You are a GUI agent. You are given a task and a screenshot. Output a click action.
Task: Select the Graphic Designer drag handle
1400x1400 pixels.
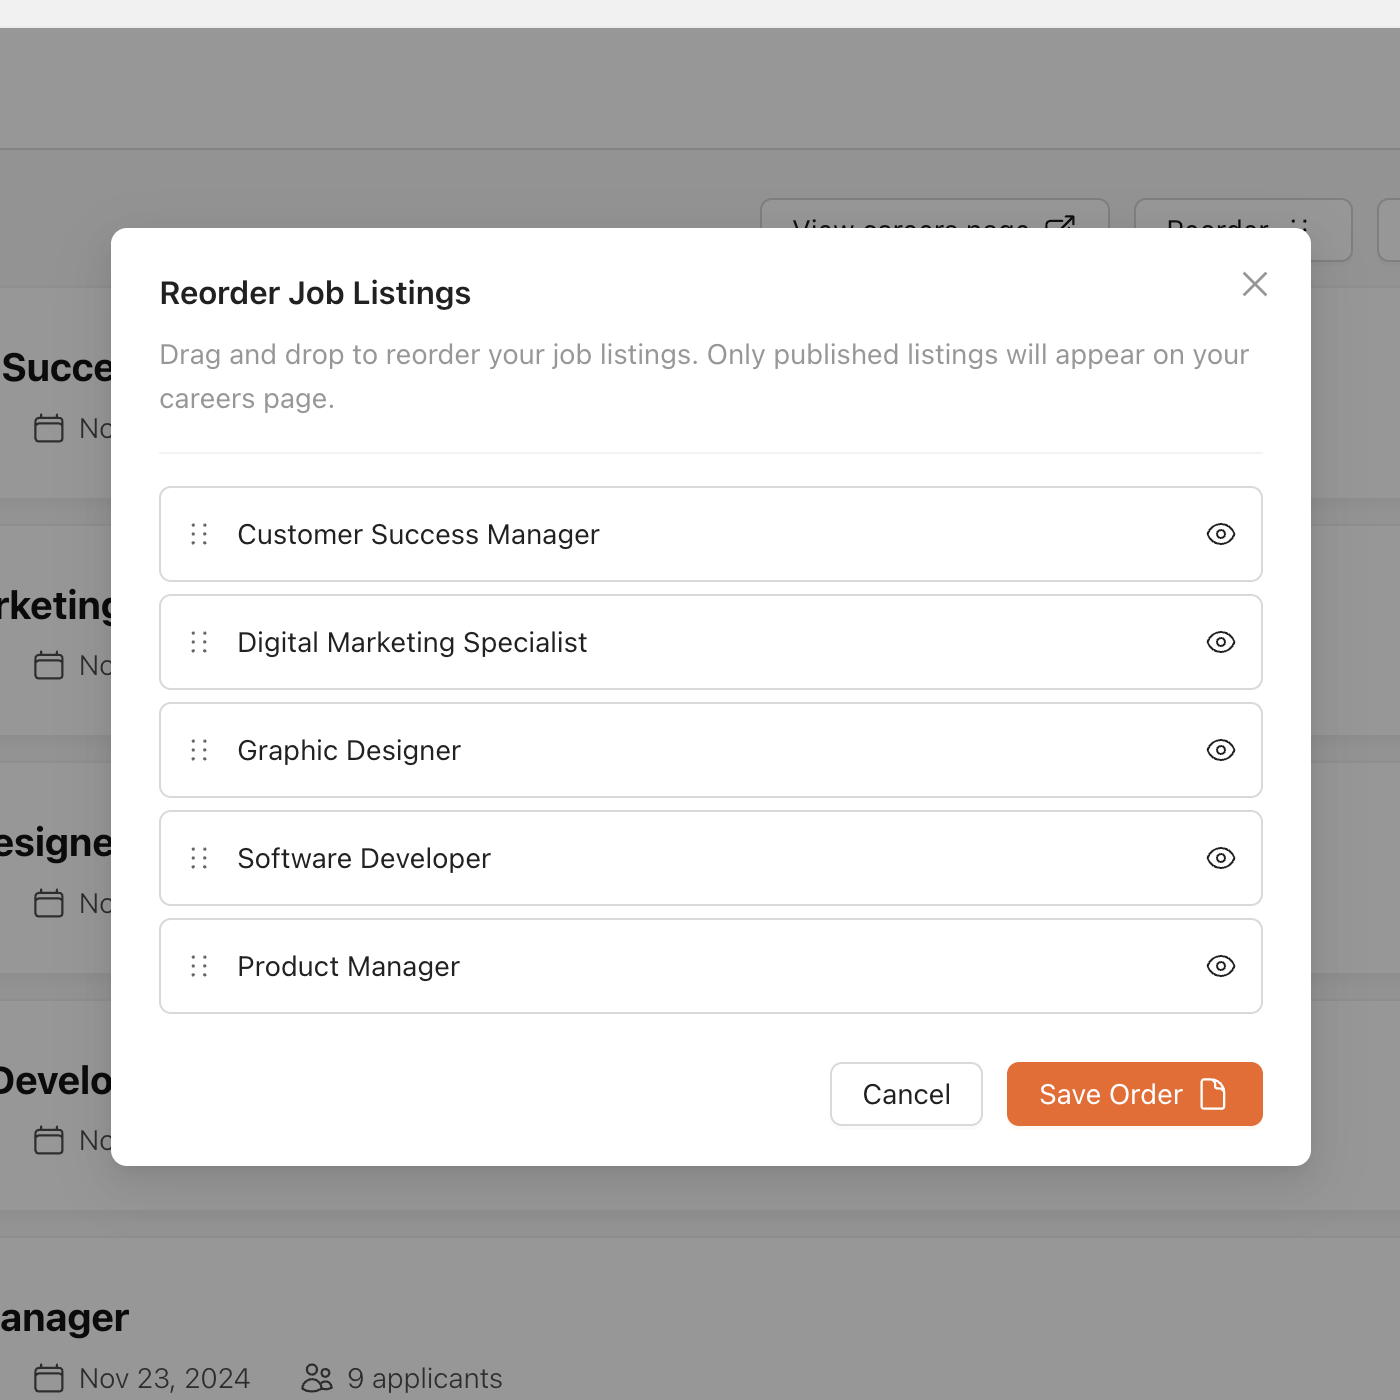[199, 750]
